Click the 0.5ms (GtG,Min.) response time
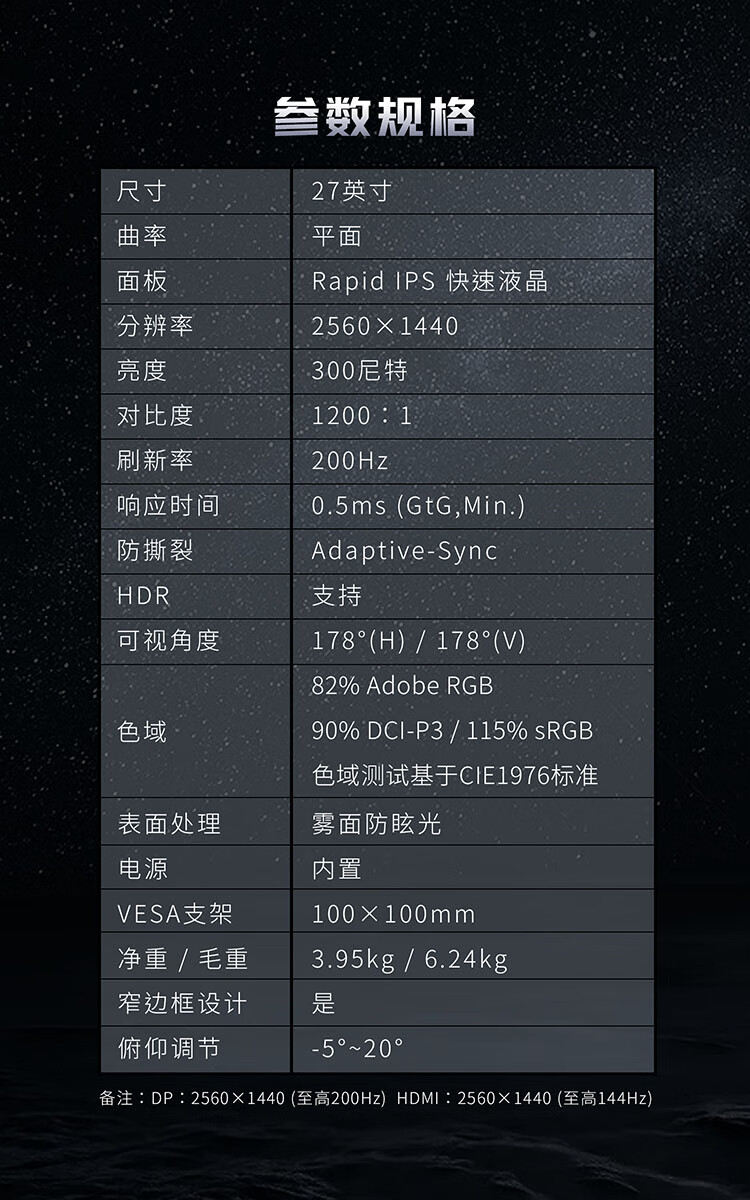The image size is (750, 1200). click(x=418, y=506)
